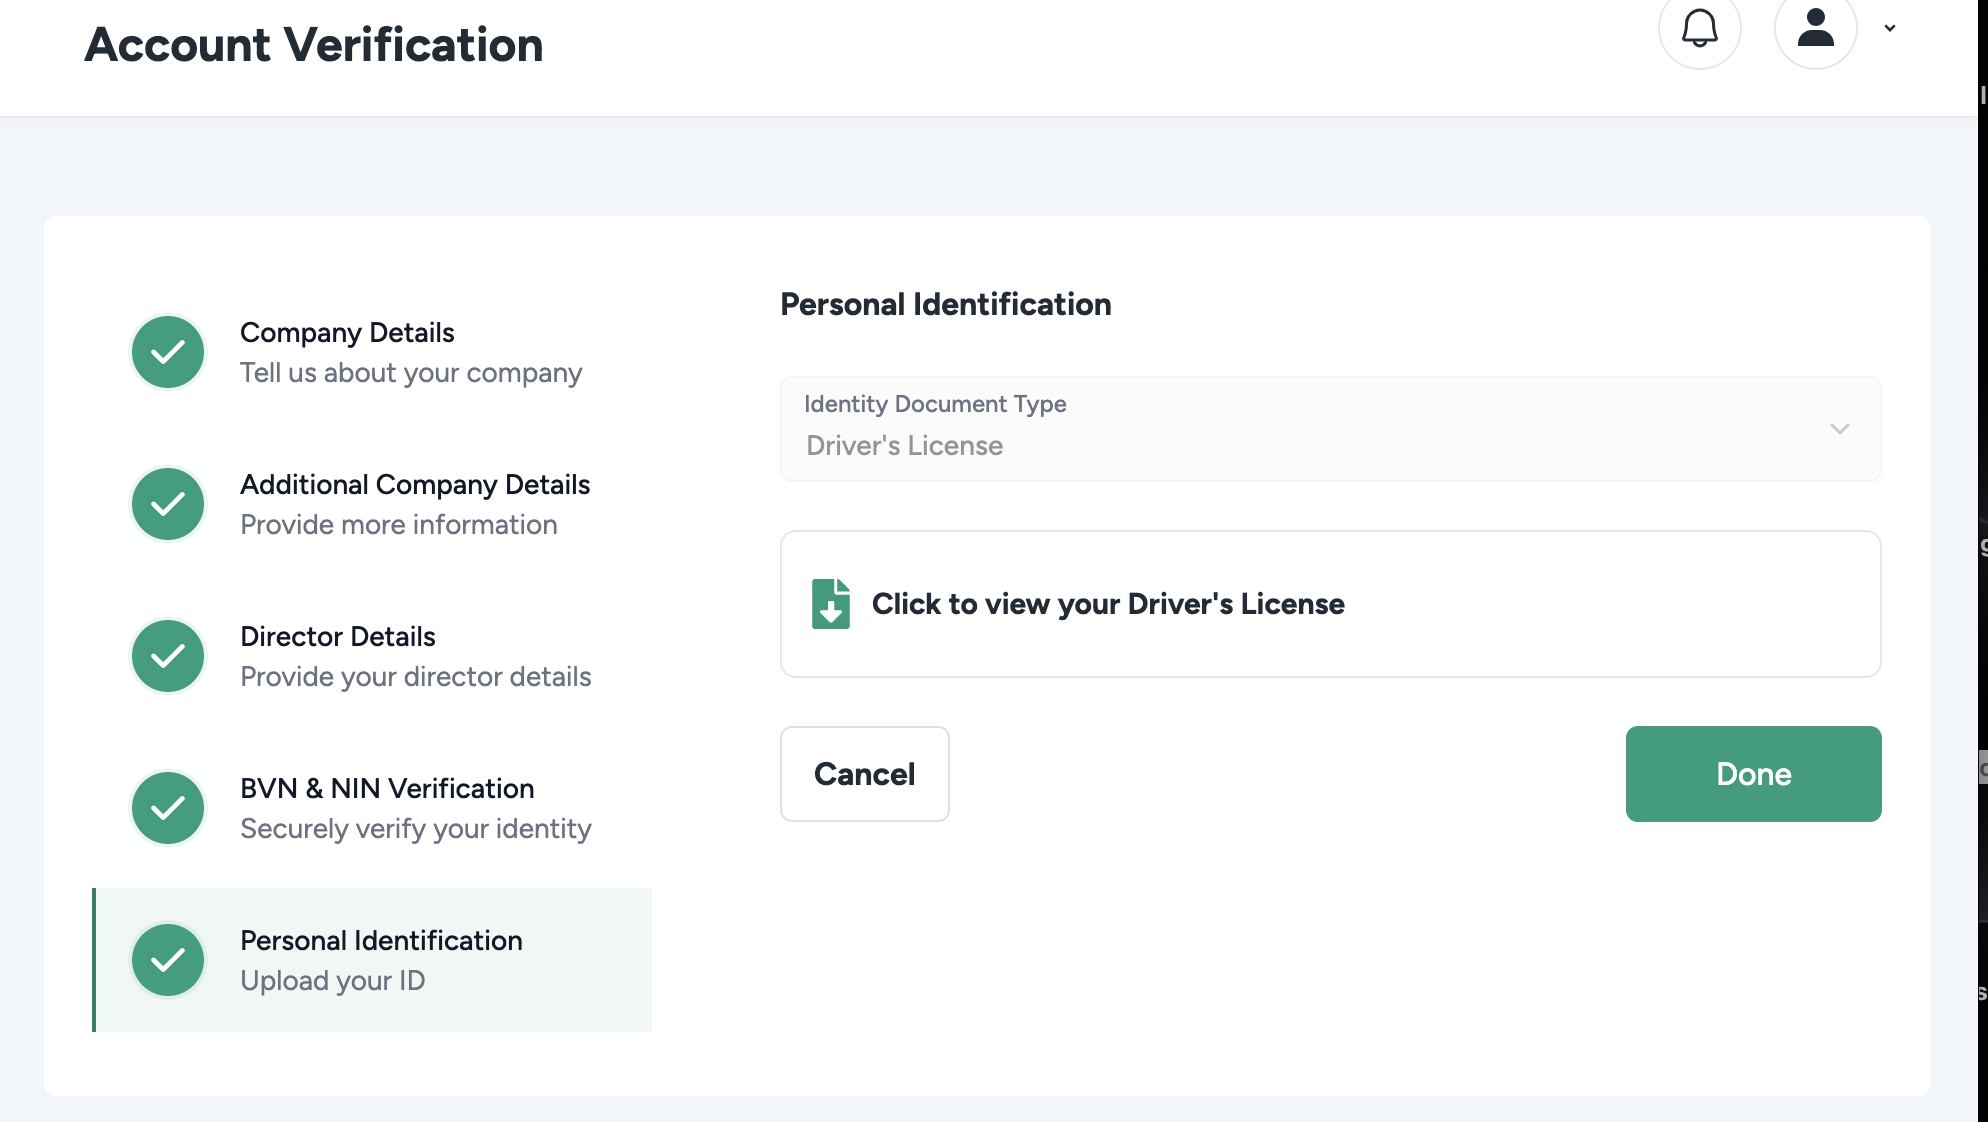Click the chevron in Identity Document Type field
The image size is (1988, 1122).
(1839, 429)
